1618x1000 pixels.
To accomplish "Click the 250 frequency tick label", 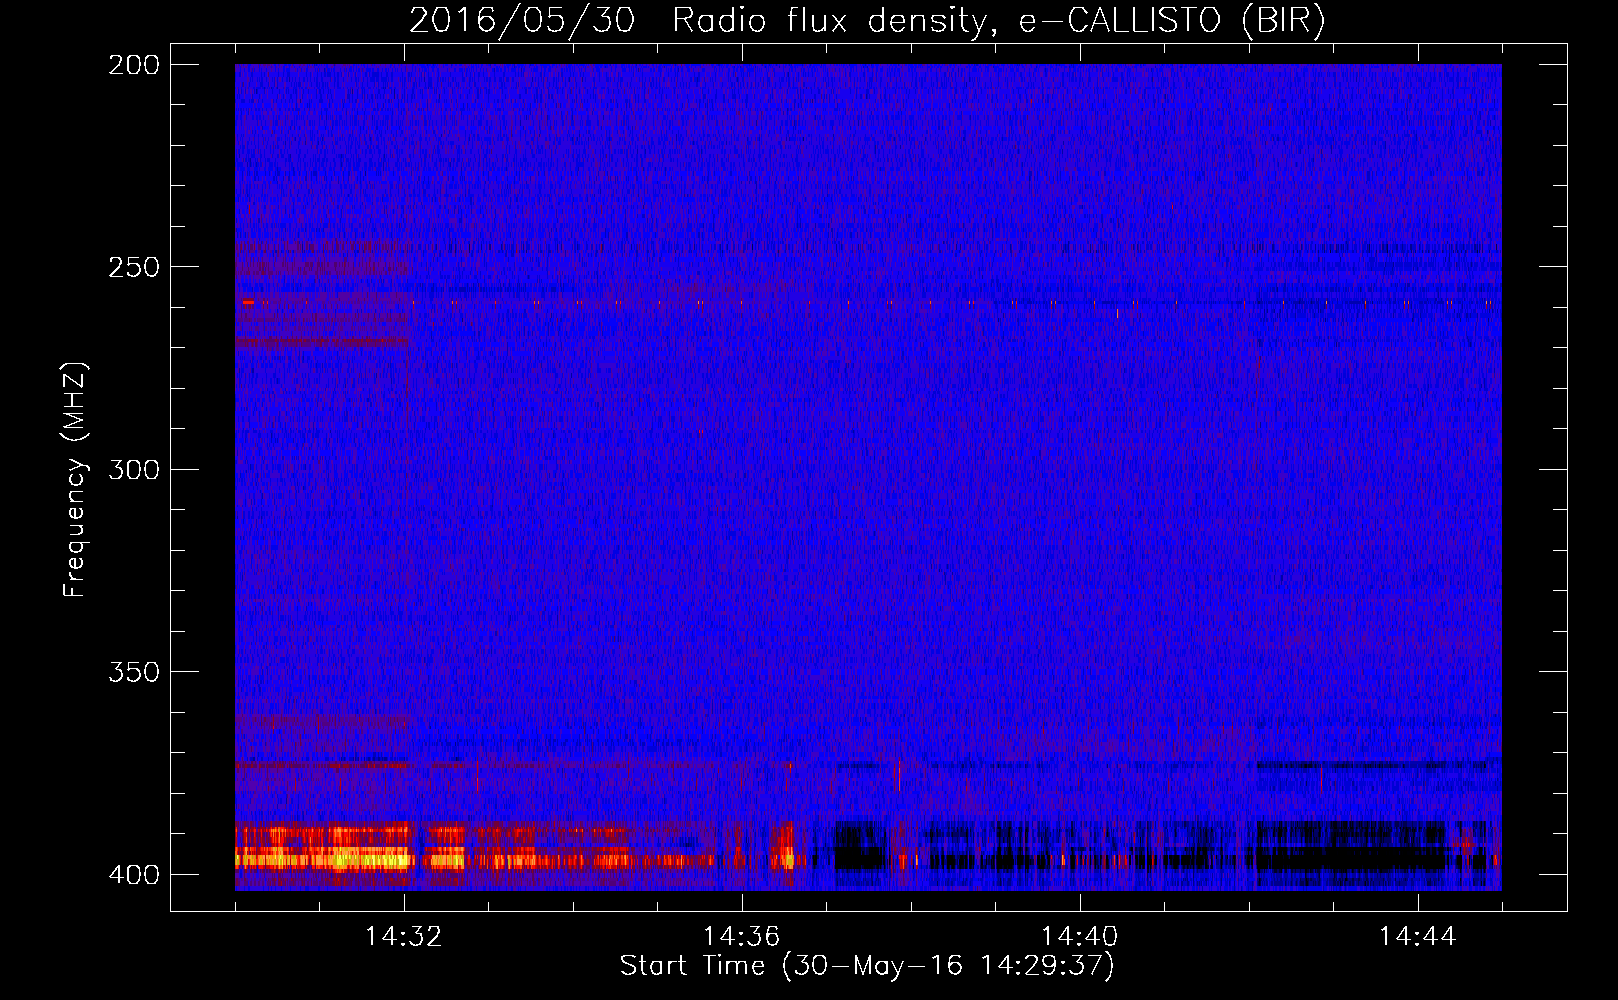I will click(133, 267).
